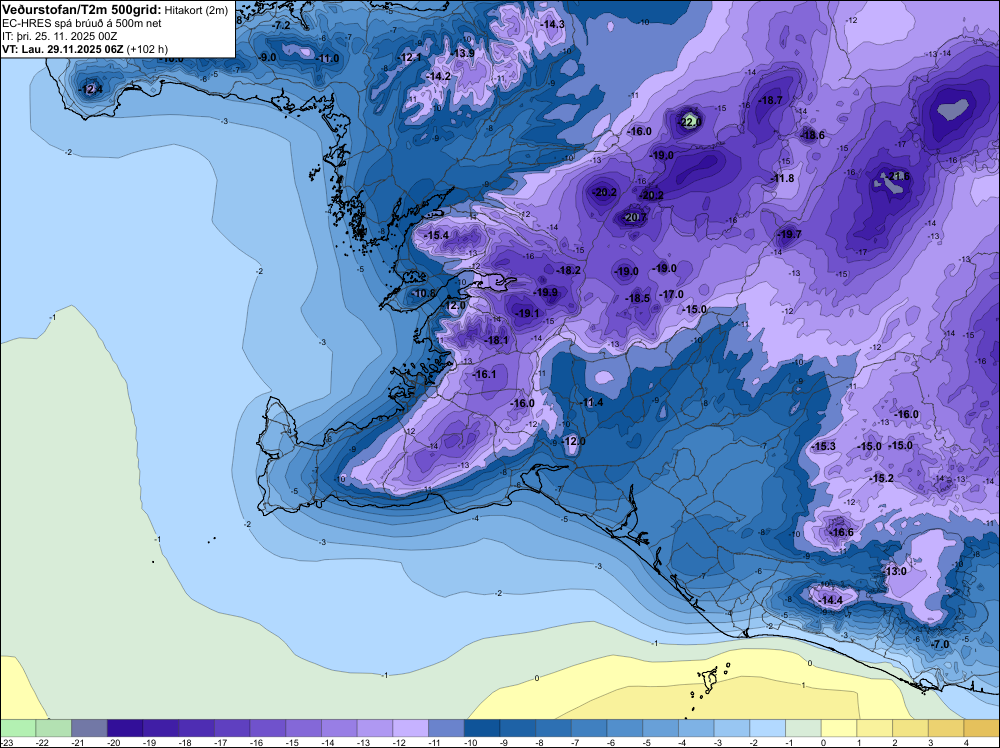This screenshot has height=748, width=1000.
Task: Click the -11.0 temperature value
Action: point(327,58)
